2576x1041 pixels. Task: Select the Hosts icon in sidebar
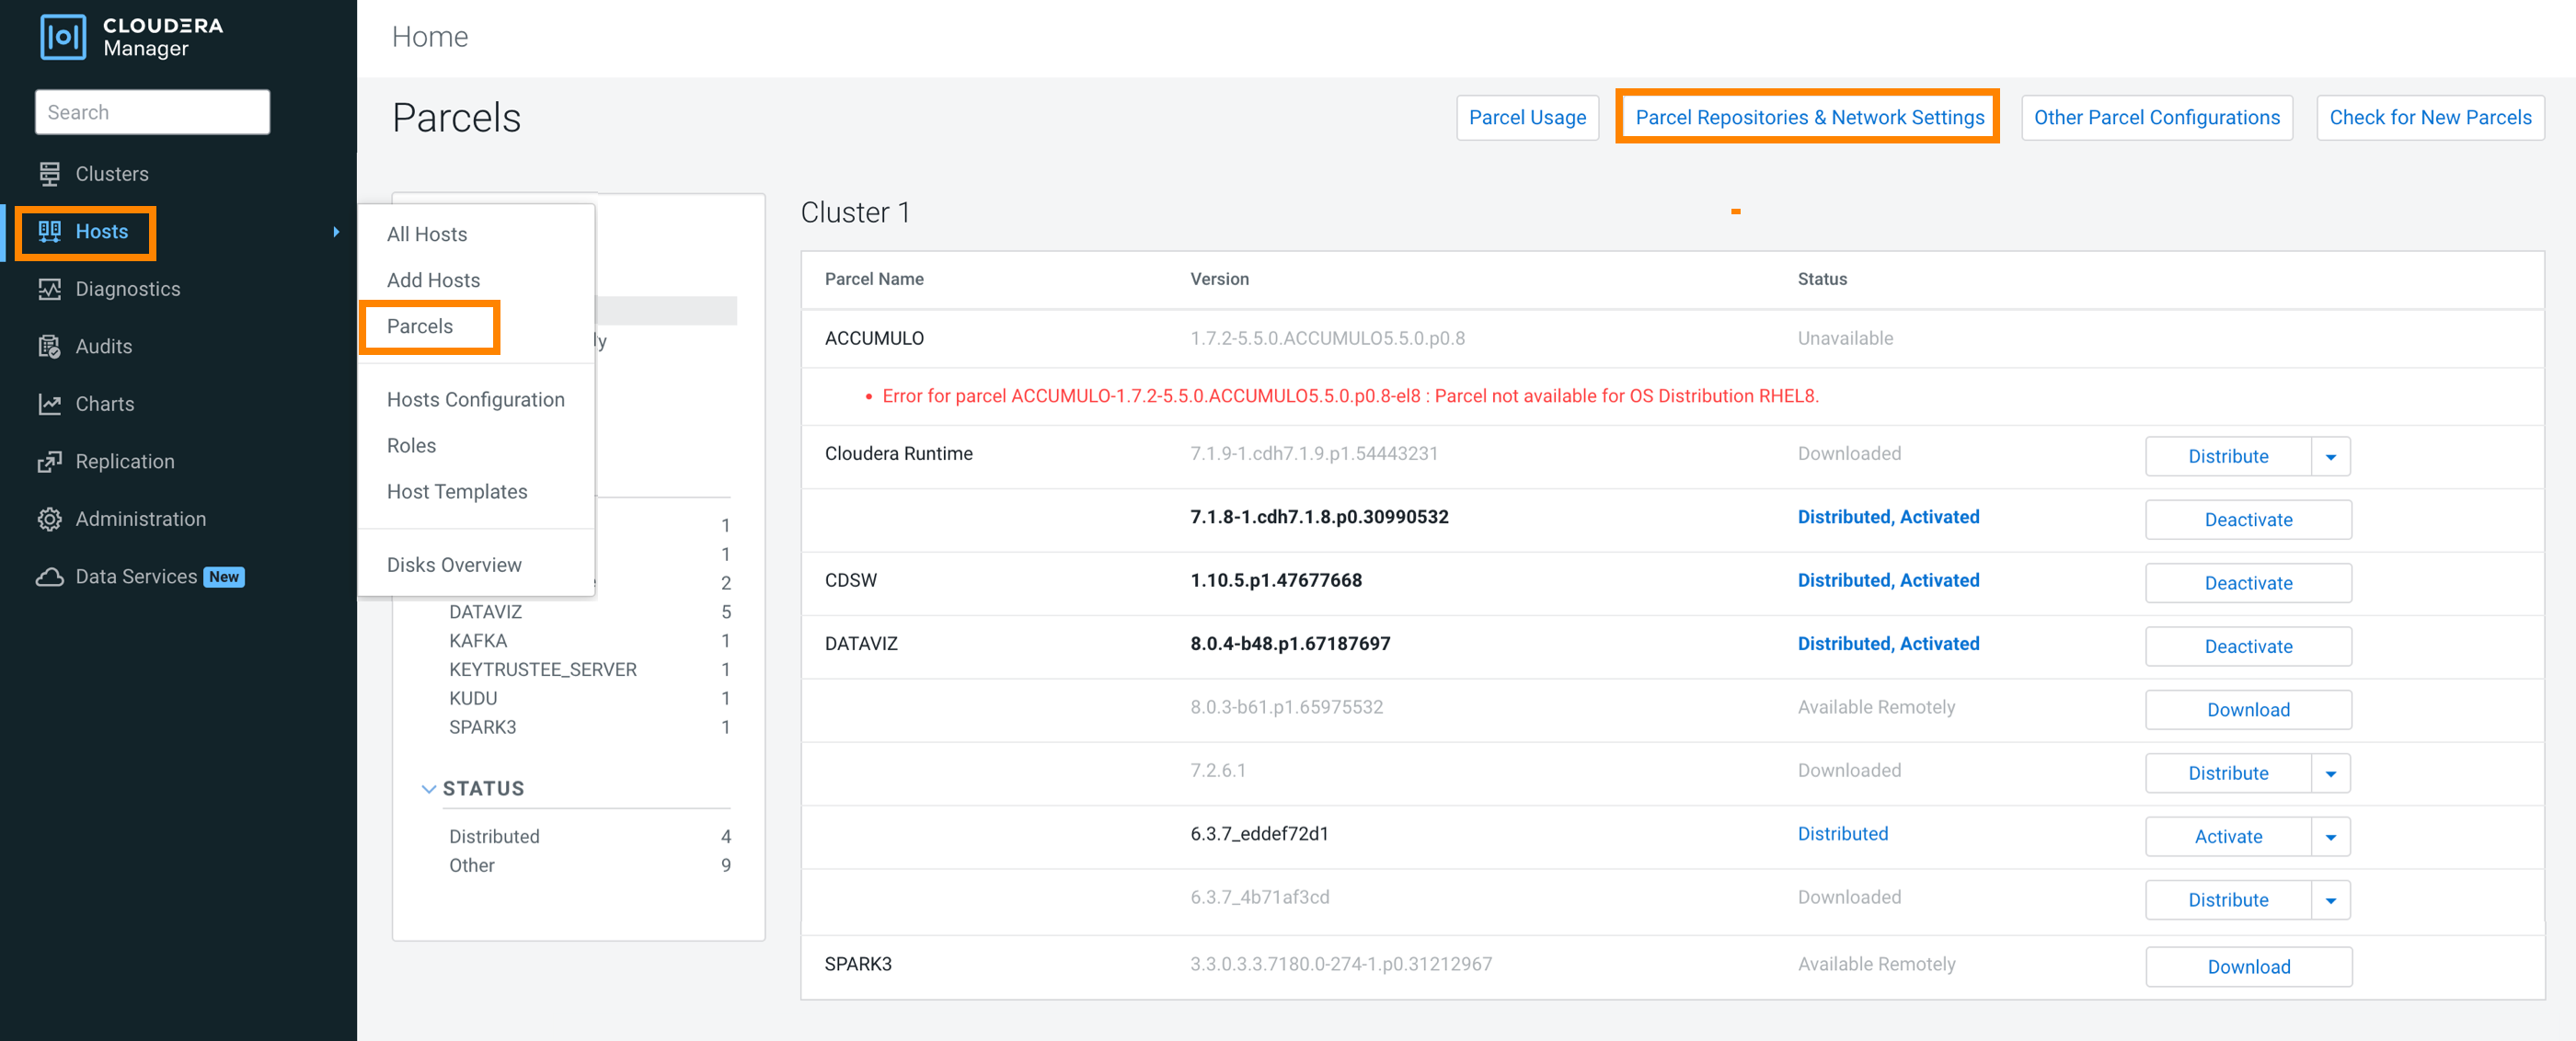(49, 231)
